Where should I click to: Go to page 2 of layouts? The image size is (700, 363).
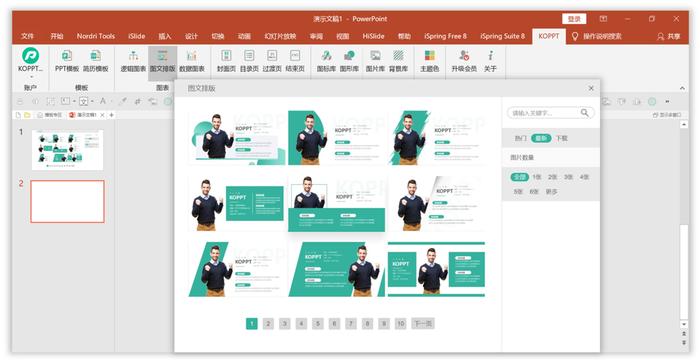(268, 323)
